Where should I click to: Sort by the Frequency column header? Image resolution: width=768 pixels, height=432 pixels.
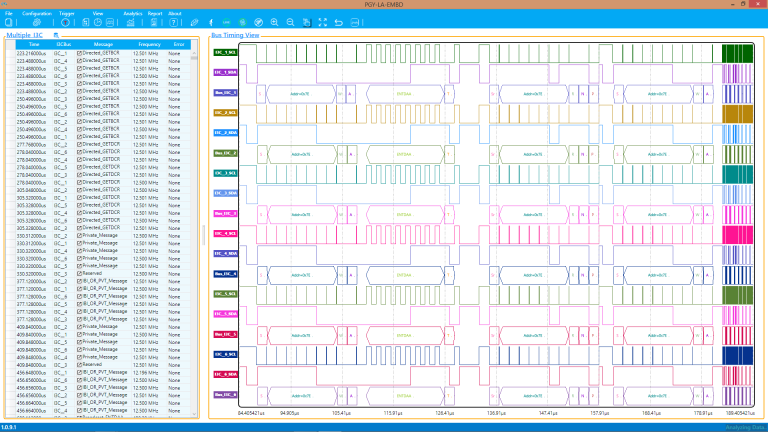(149, 44)
